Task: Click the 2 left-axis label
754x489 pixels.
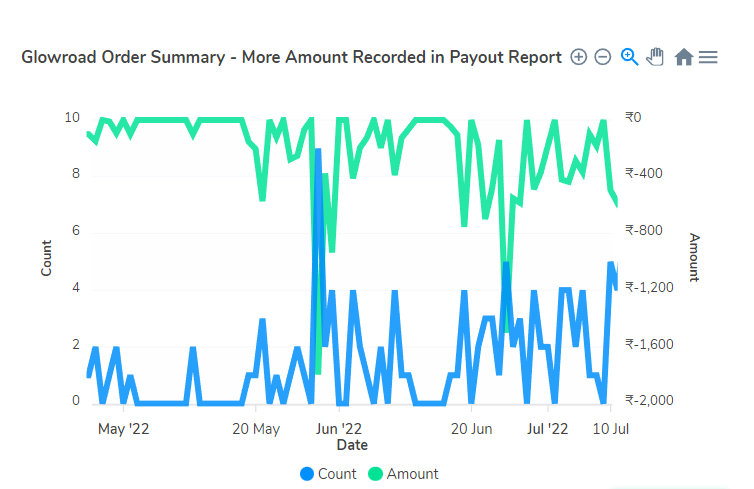Action: [x=76, y=344]
